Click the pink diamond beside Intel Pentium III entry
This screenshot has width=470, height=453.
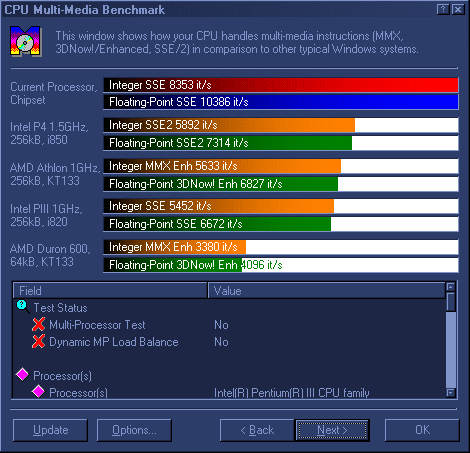[38, 391]
